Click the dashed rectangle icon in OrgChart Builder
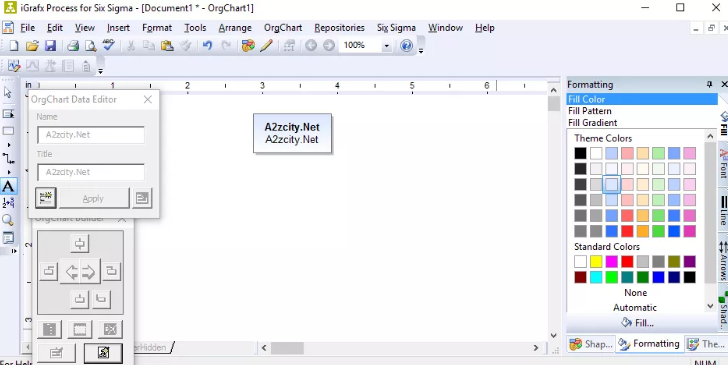728x365 pixels. (79, 330)
